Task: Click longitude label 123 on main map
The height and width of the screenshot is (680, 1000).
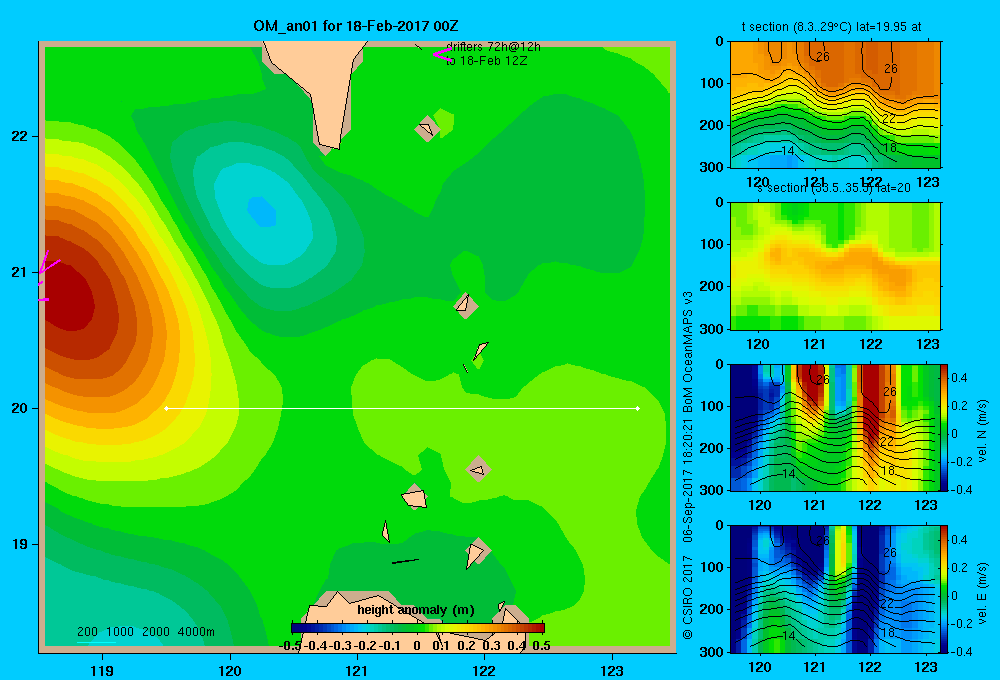Action: pyautogui.click(x=612, y=670)
